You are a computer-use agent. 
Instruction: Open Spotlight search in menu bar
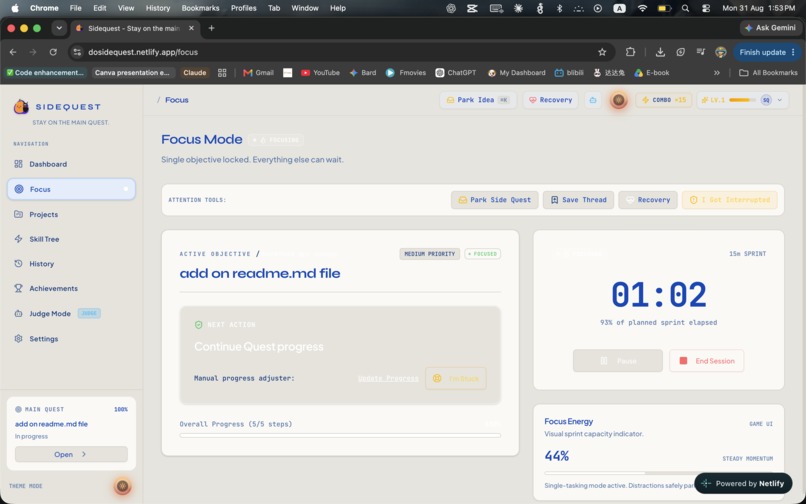click(685, 8)
